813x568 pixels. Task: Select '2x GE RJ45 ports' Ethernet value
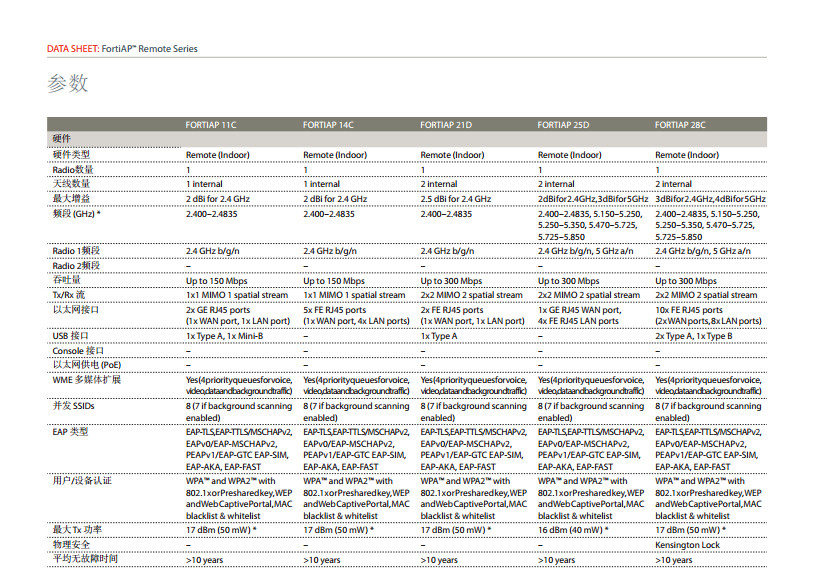(x=218, y=310)
